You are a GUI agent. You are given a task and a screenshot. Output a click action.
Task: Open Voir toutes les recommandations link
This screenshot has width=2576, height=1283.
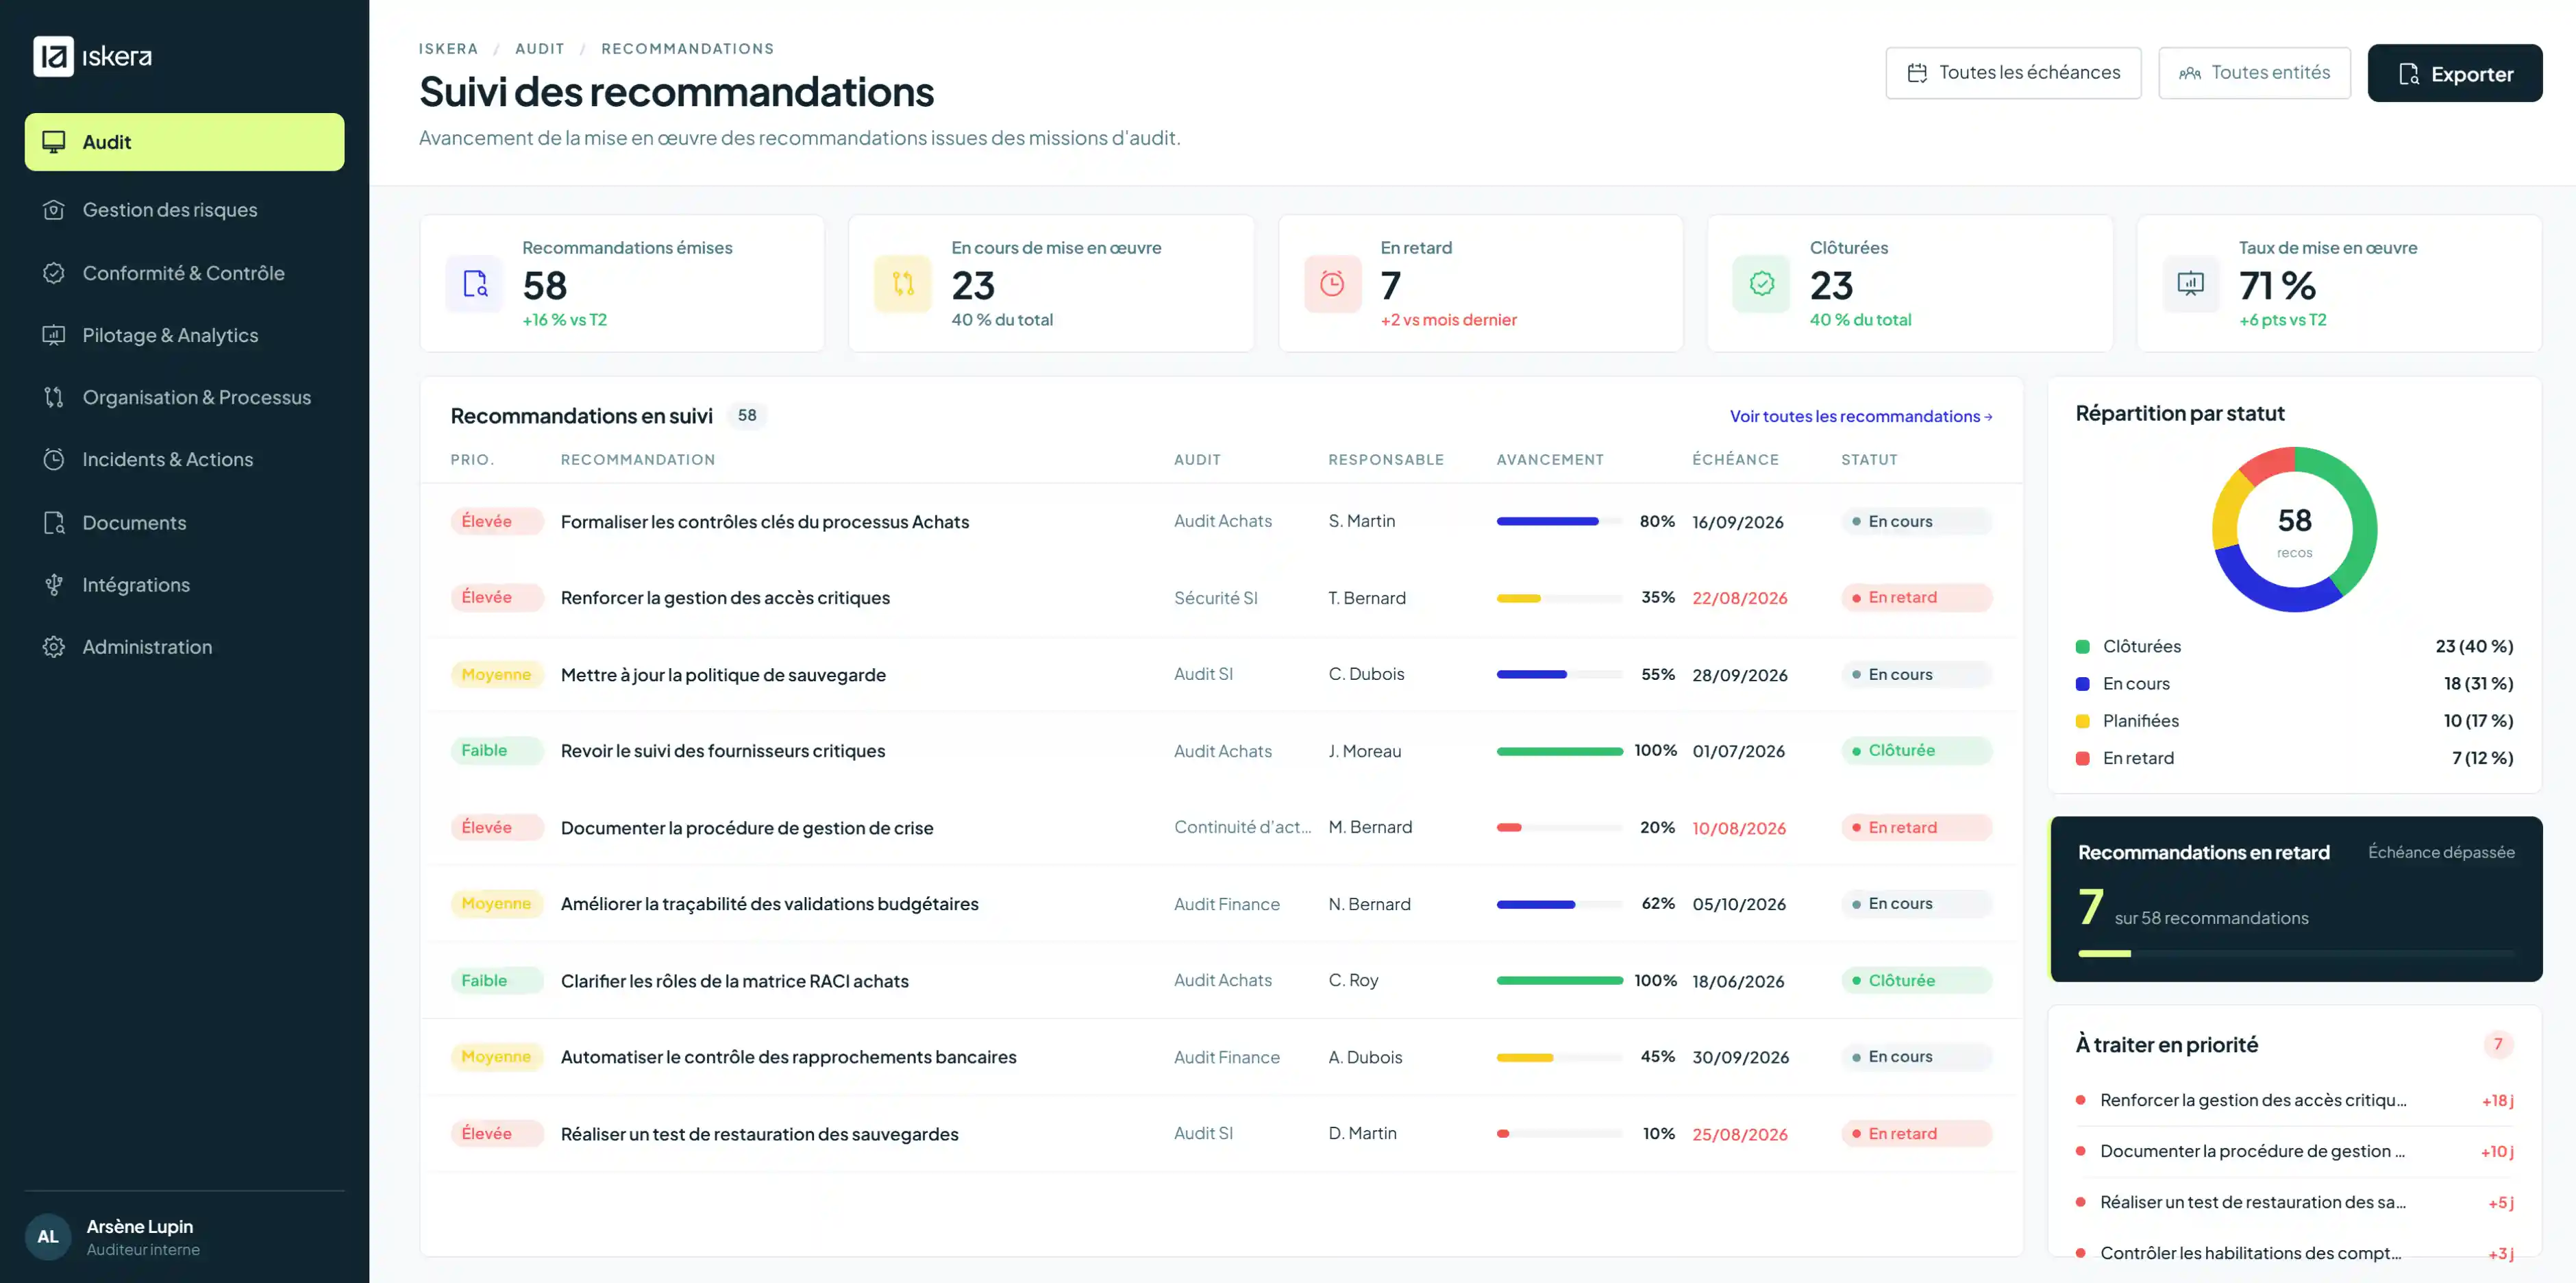1861,416
